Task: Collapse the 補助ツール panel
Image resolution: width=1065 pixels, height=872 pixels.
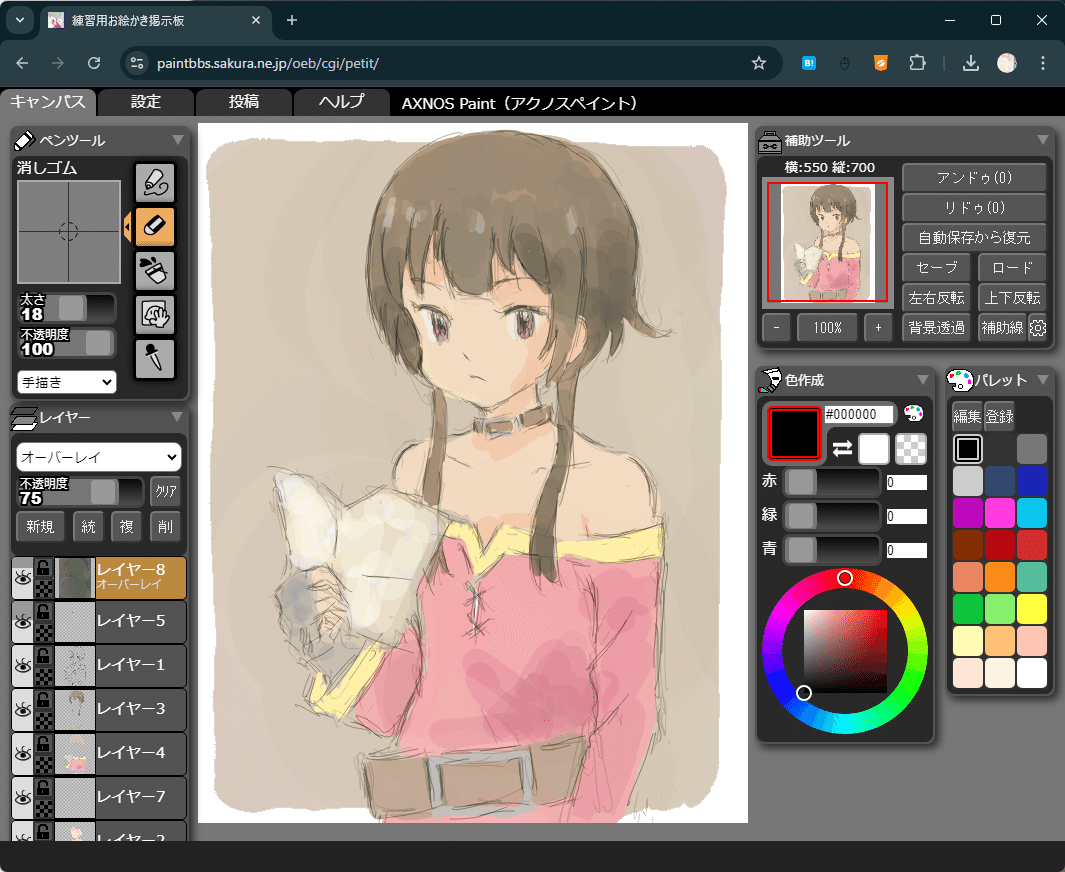Action: (1043, 140)
